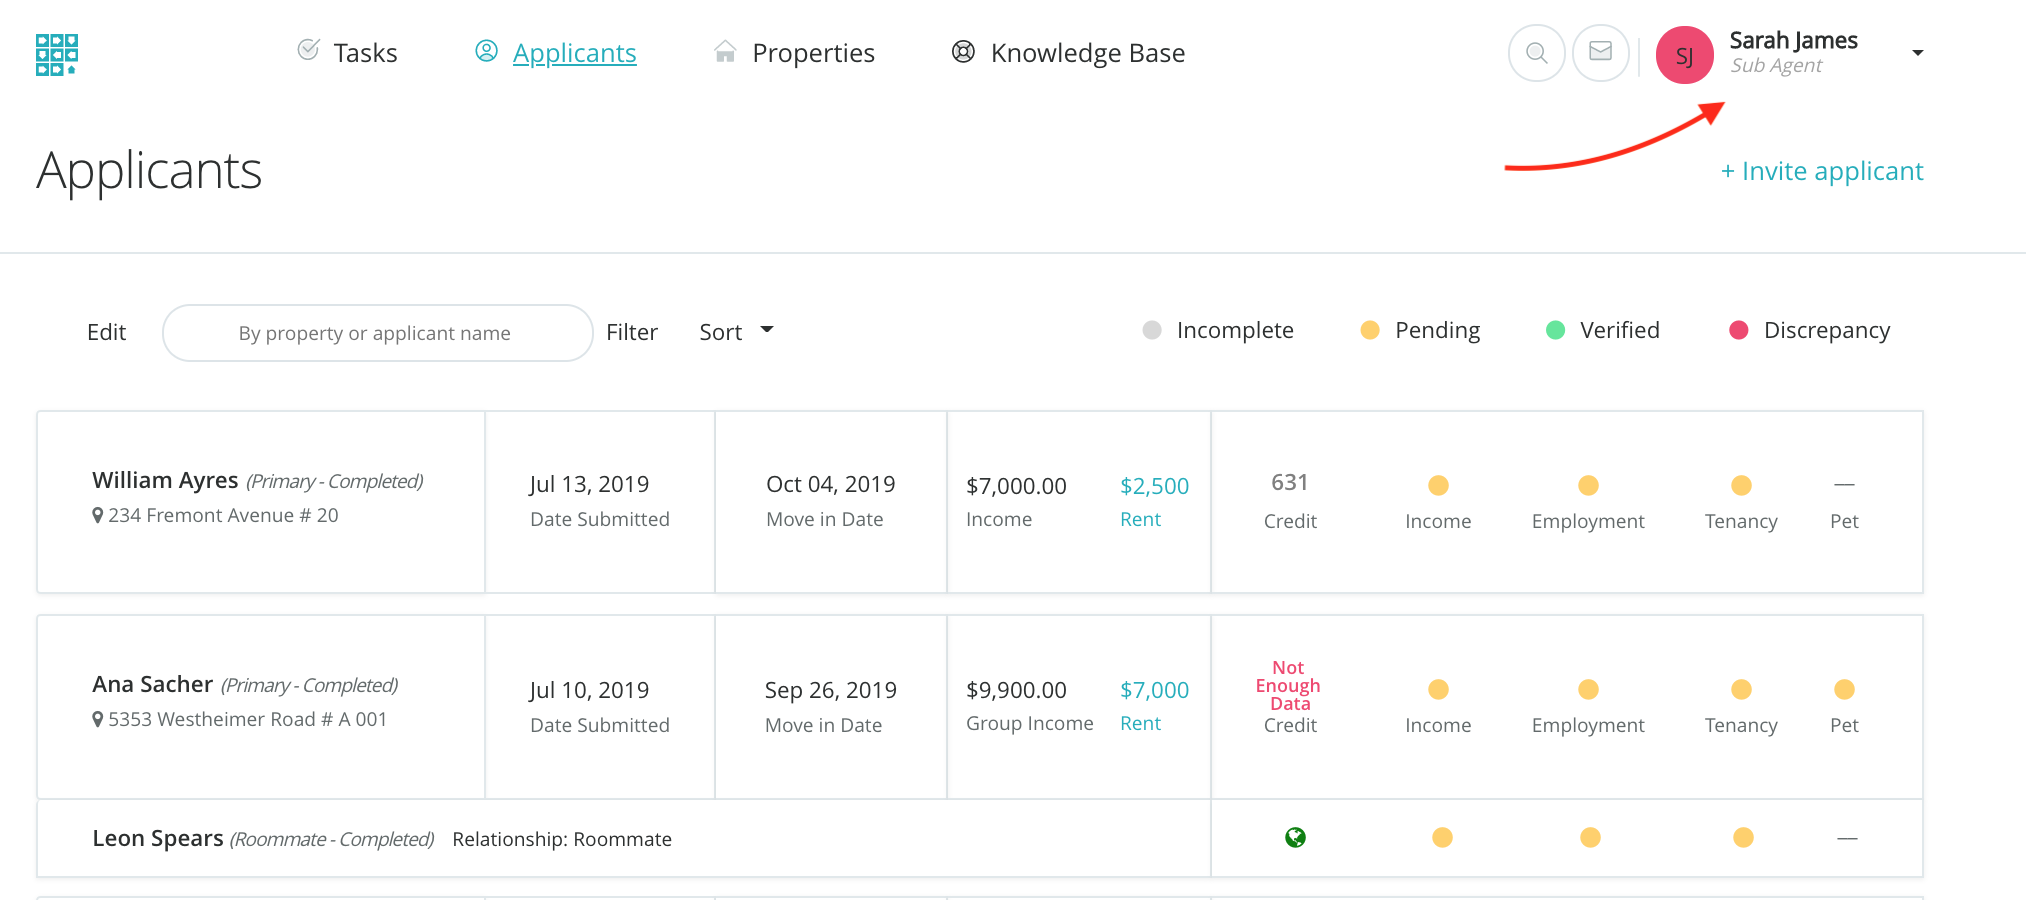
Task: Toggle the Verified status filter
Action: 1602,330
